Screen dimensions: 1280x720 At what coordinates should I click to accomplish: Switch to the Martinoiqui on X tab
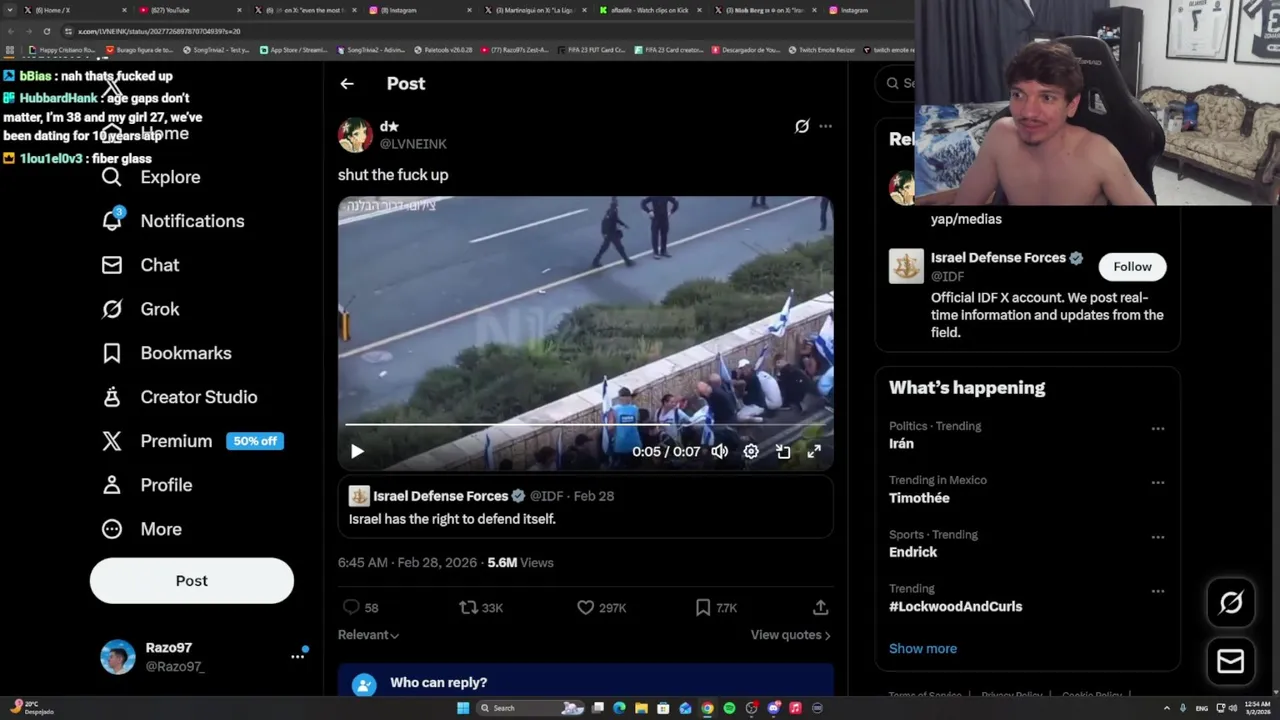pos(533,10)
